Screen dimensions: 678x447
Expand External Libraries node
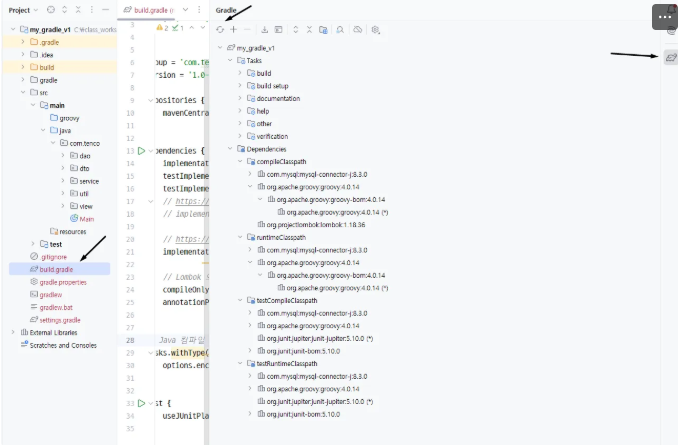pyautogui.click(x=13, y=332)
